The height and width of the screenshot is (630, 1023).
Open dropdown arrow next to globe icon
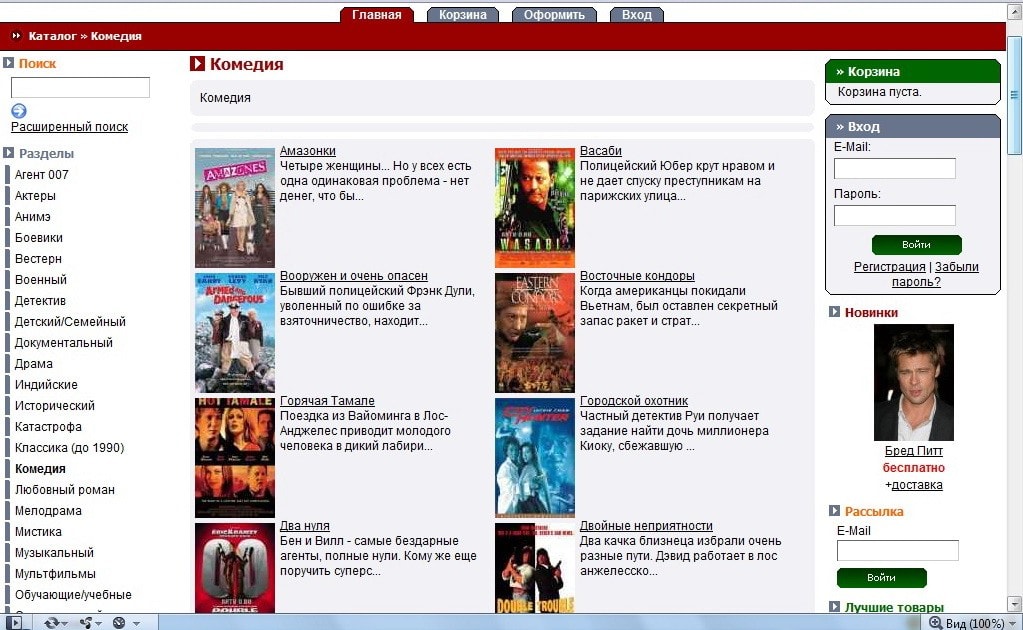[136, 623]
